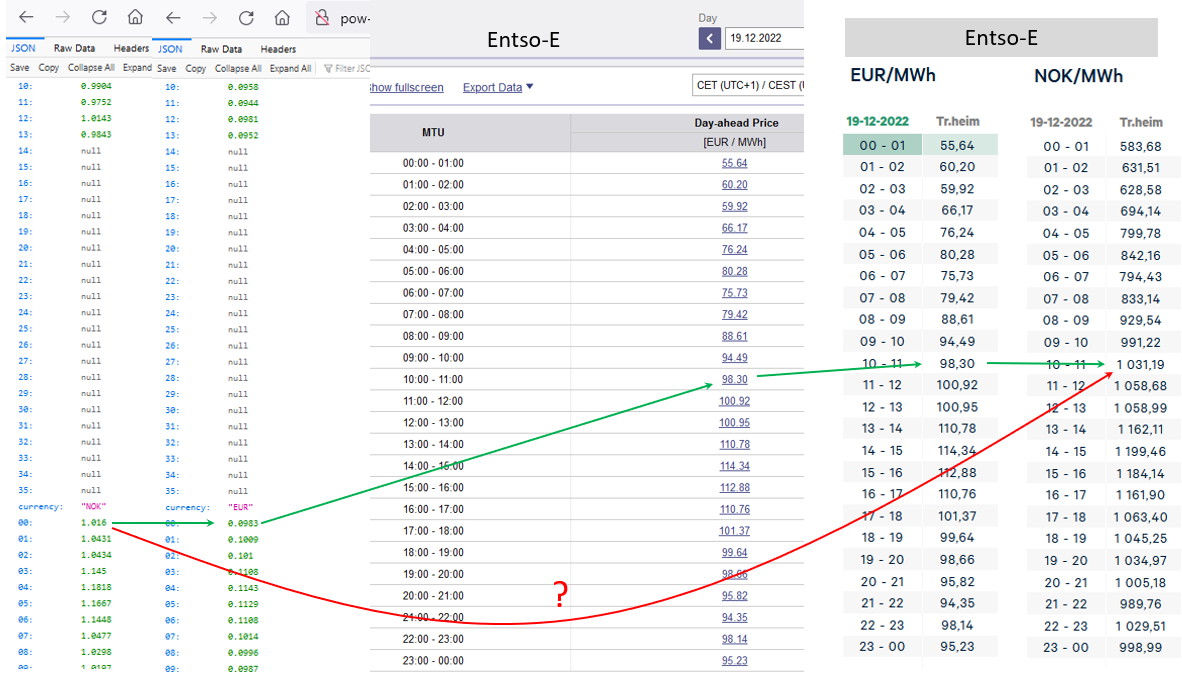This screenshot has height=678, width=1182.
Task: Select the JSON tab in the left viewer
Action: (x=22, y=47)
